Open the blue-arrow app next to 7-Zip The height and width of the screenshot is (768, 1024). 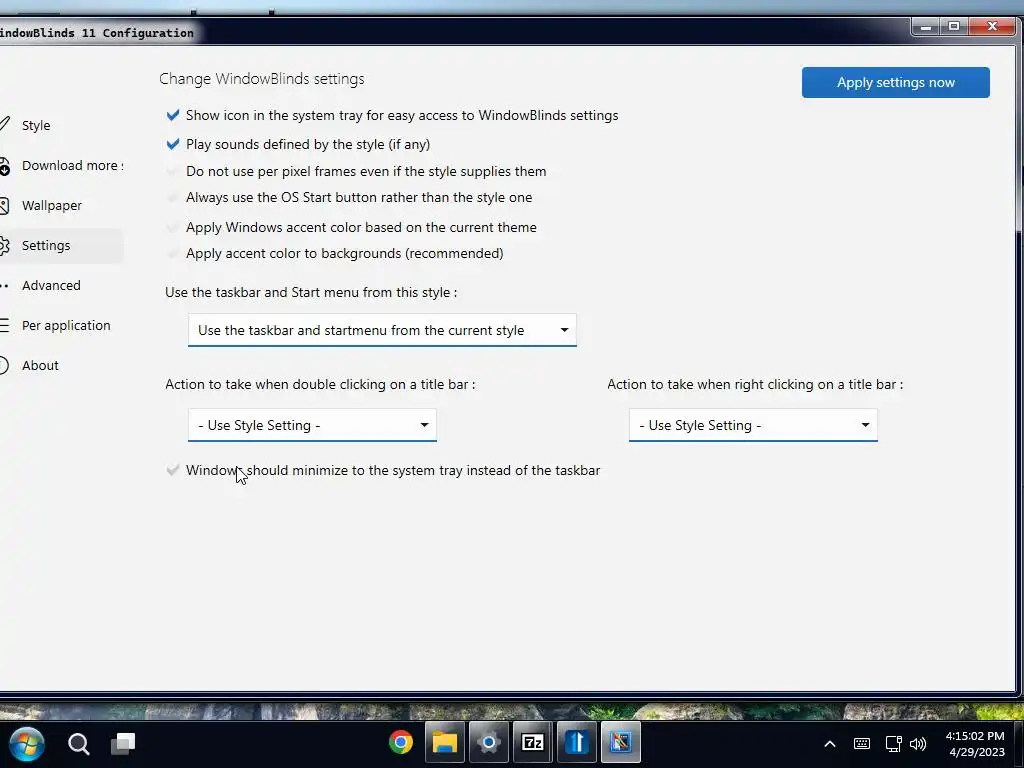click(x=577, y=743)
